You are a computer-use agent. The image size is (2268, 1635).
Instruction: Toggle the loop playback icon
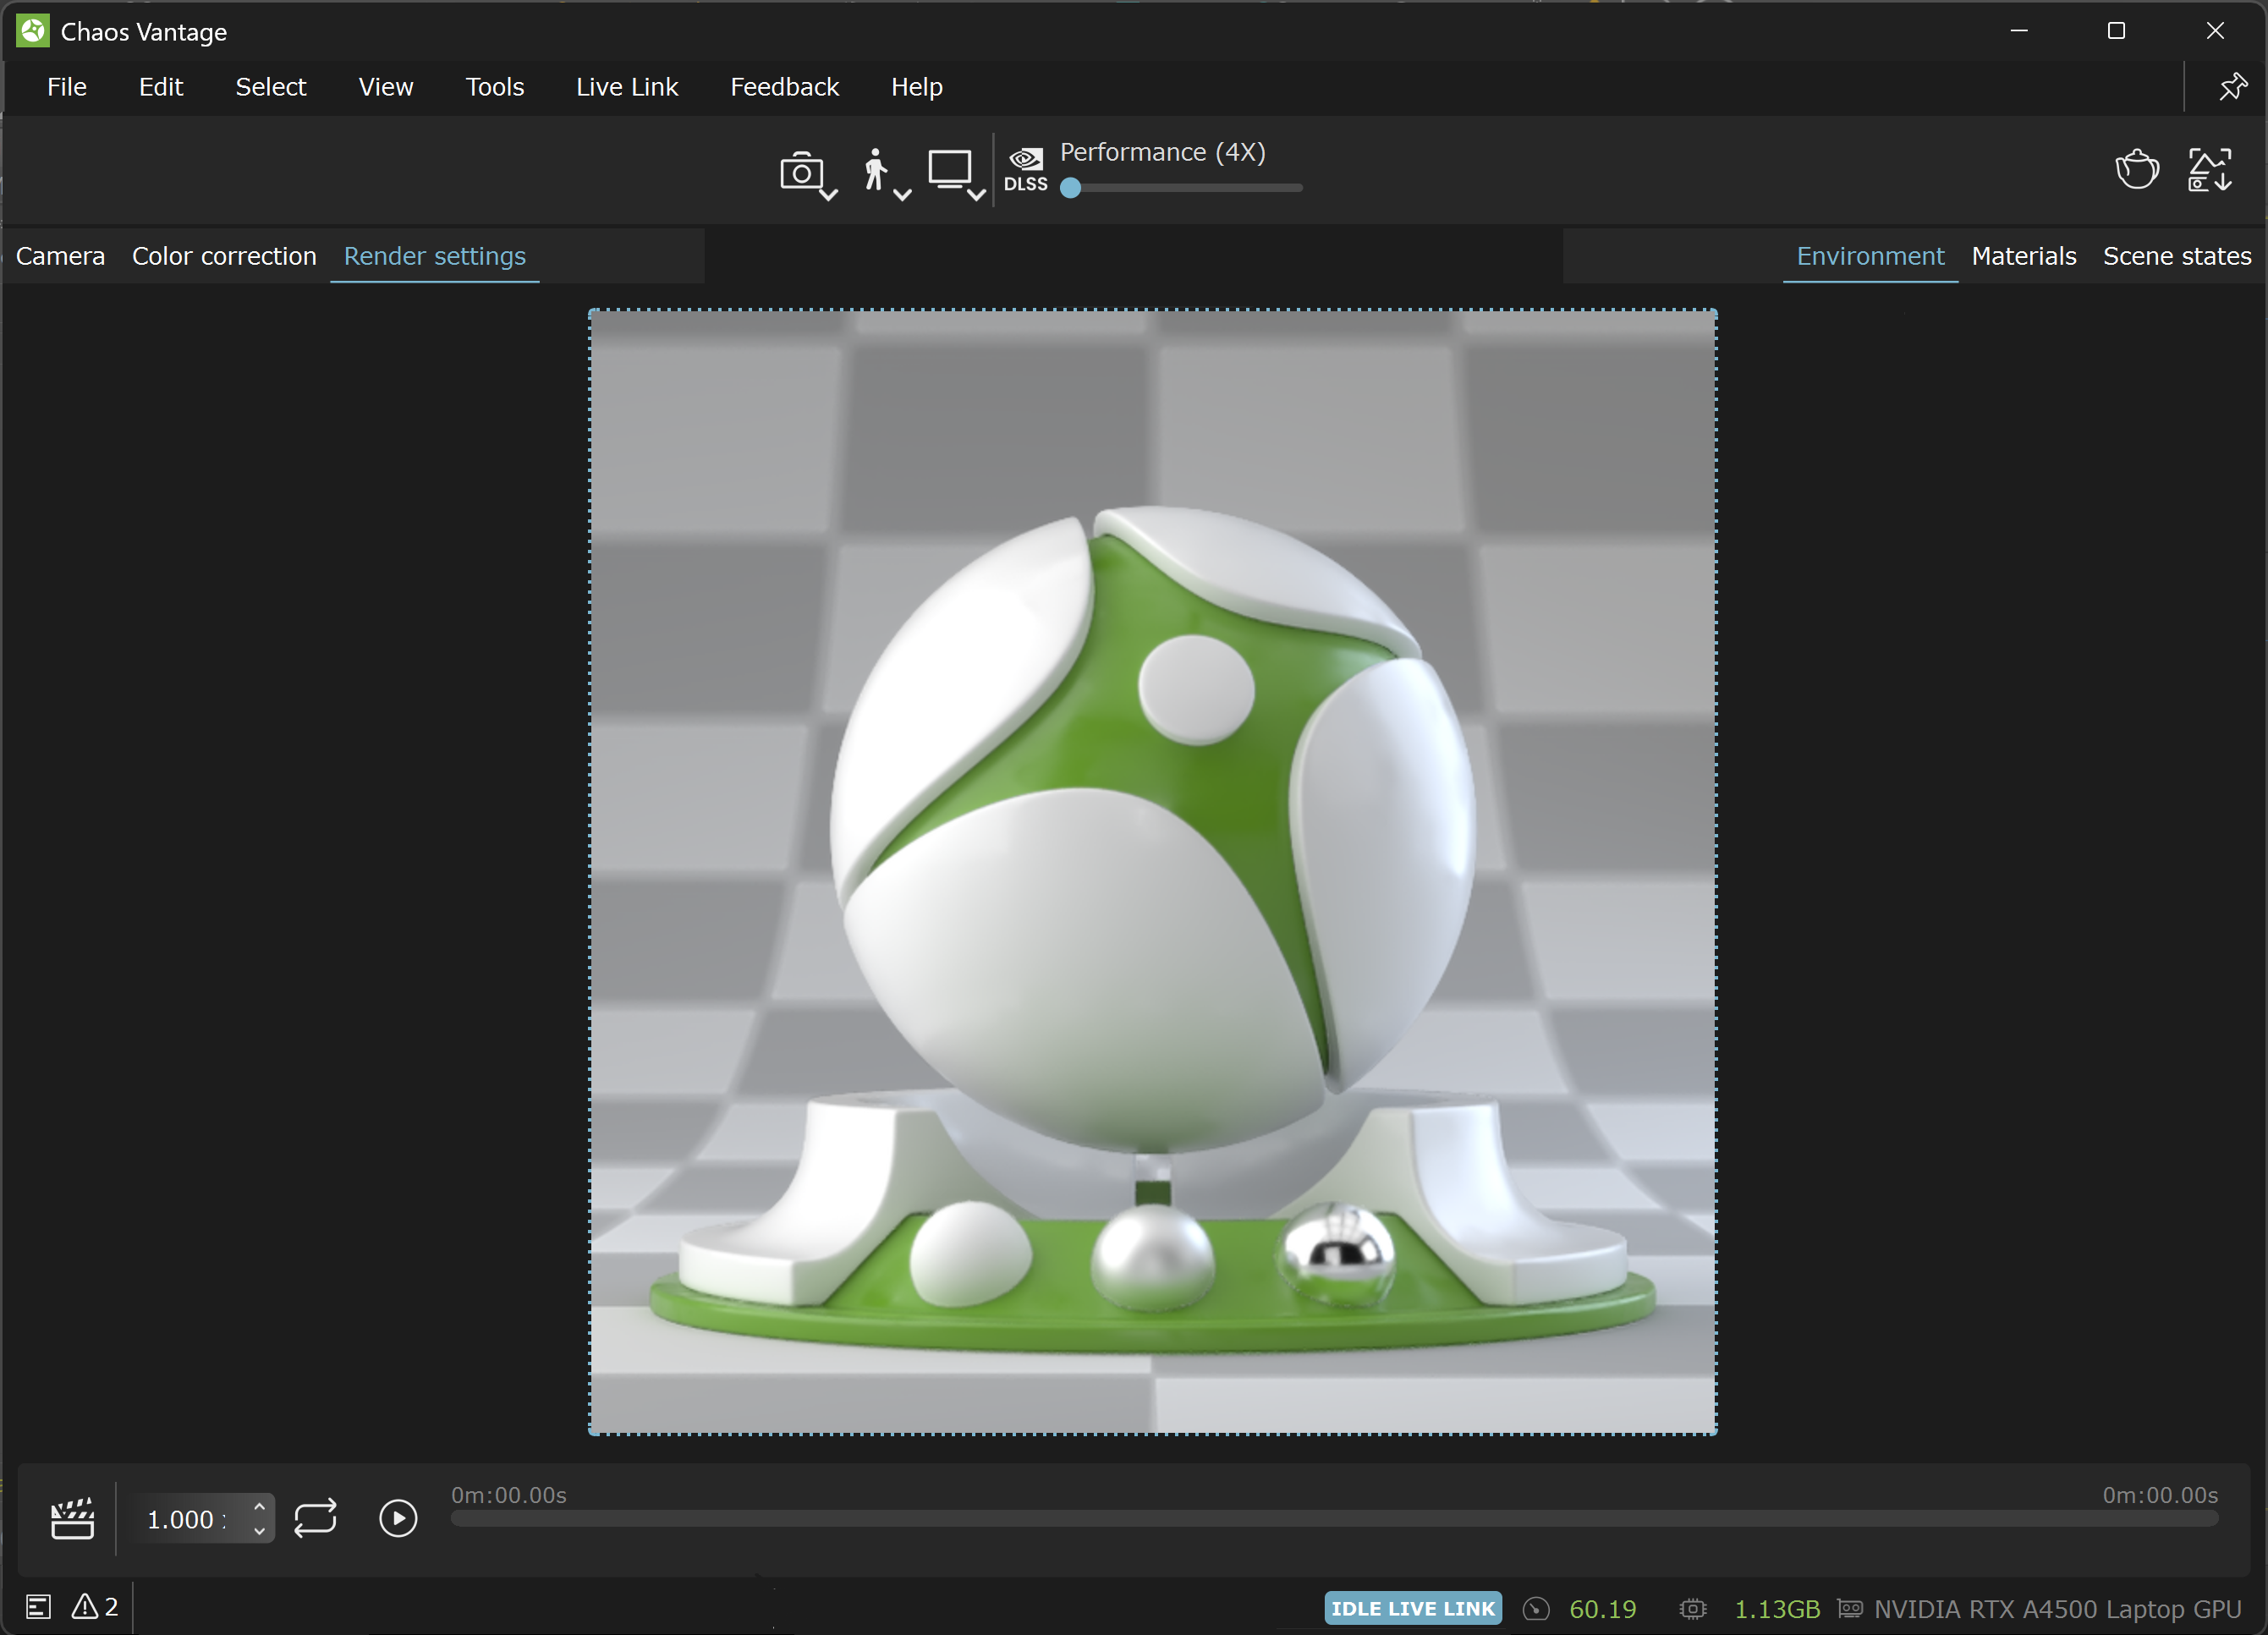tap(315, 1519)
